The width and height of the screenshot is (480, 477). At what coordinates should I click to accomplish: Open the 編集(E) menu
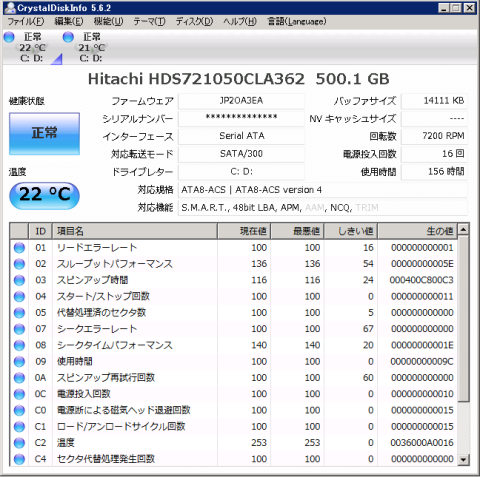(69, 22)
